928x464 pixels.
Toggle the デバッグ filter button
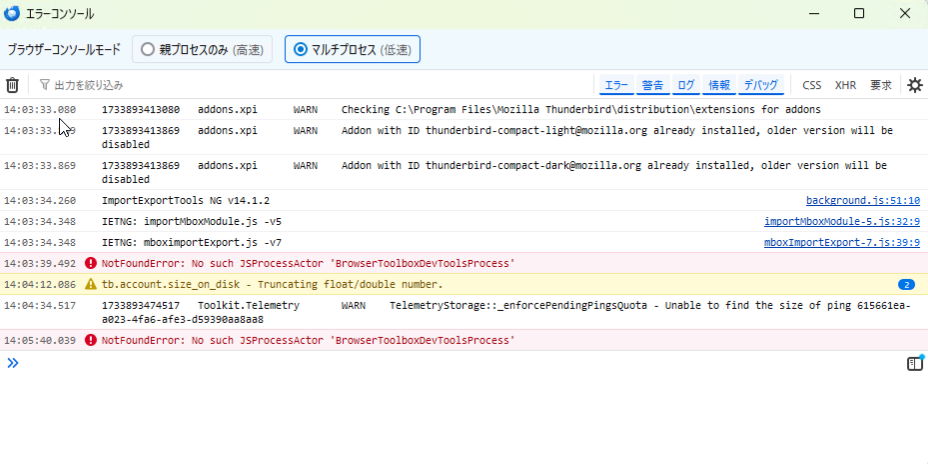pyautogui.click(x=761, y=85)
